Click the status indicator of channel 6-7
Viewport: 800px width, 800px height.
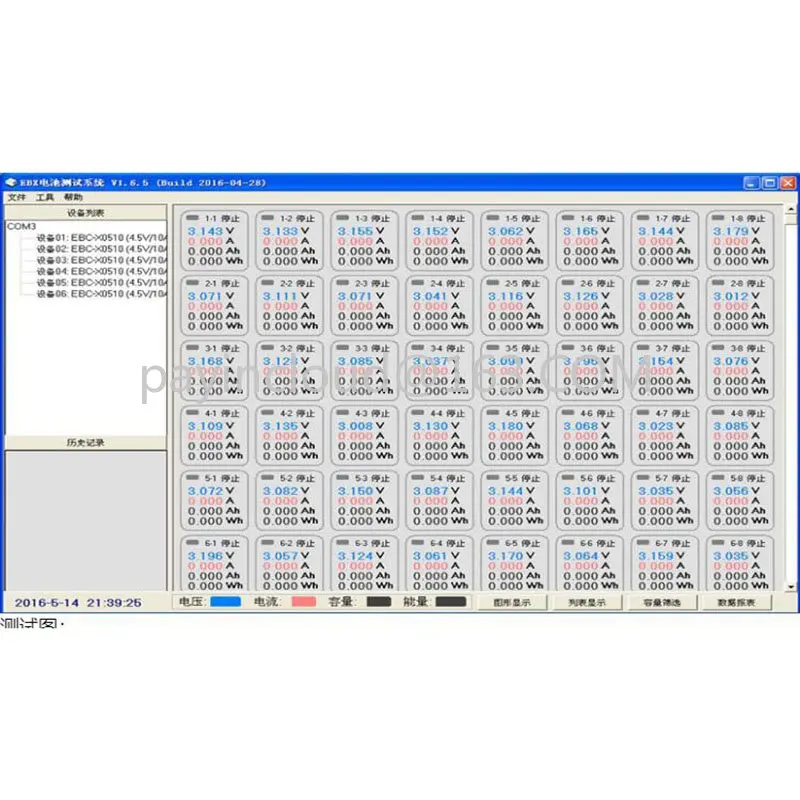643,542
